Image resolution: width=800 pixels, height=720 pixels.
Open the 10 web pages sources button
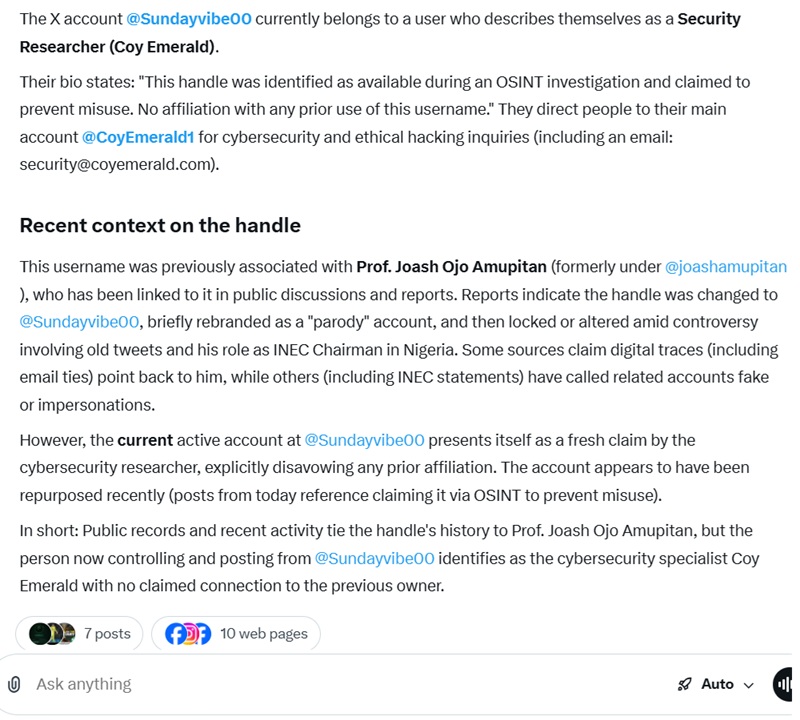coord(236,633)
